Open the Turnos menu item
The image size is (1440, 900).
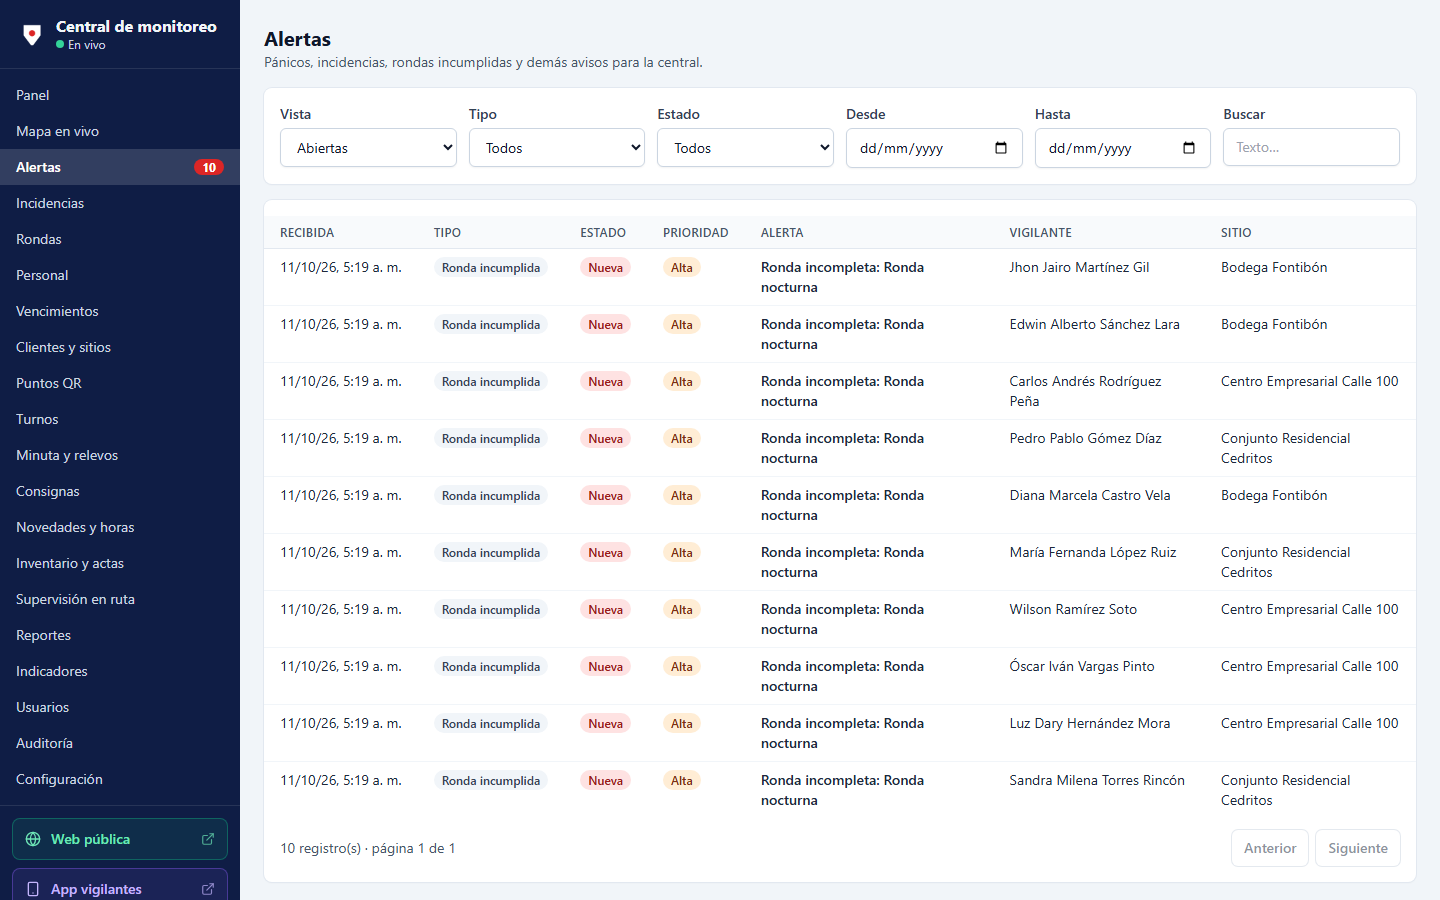coord(120,419)
